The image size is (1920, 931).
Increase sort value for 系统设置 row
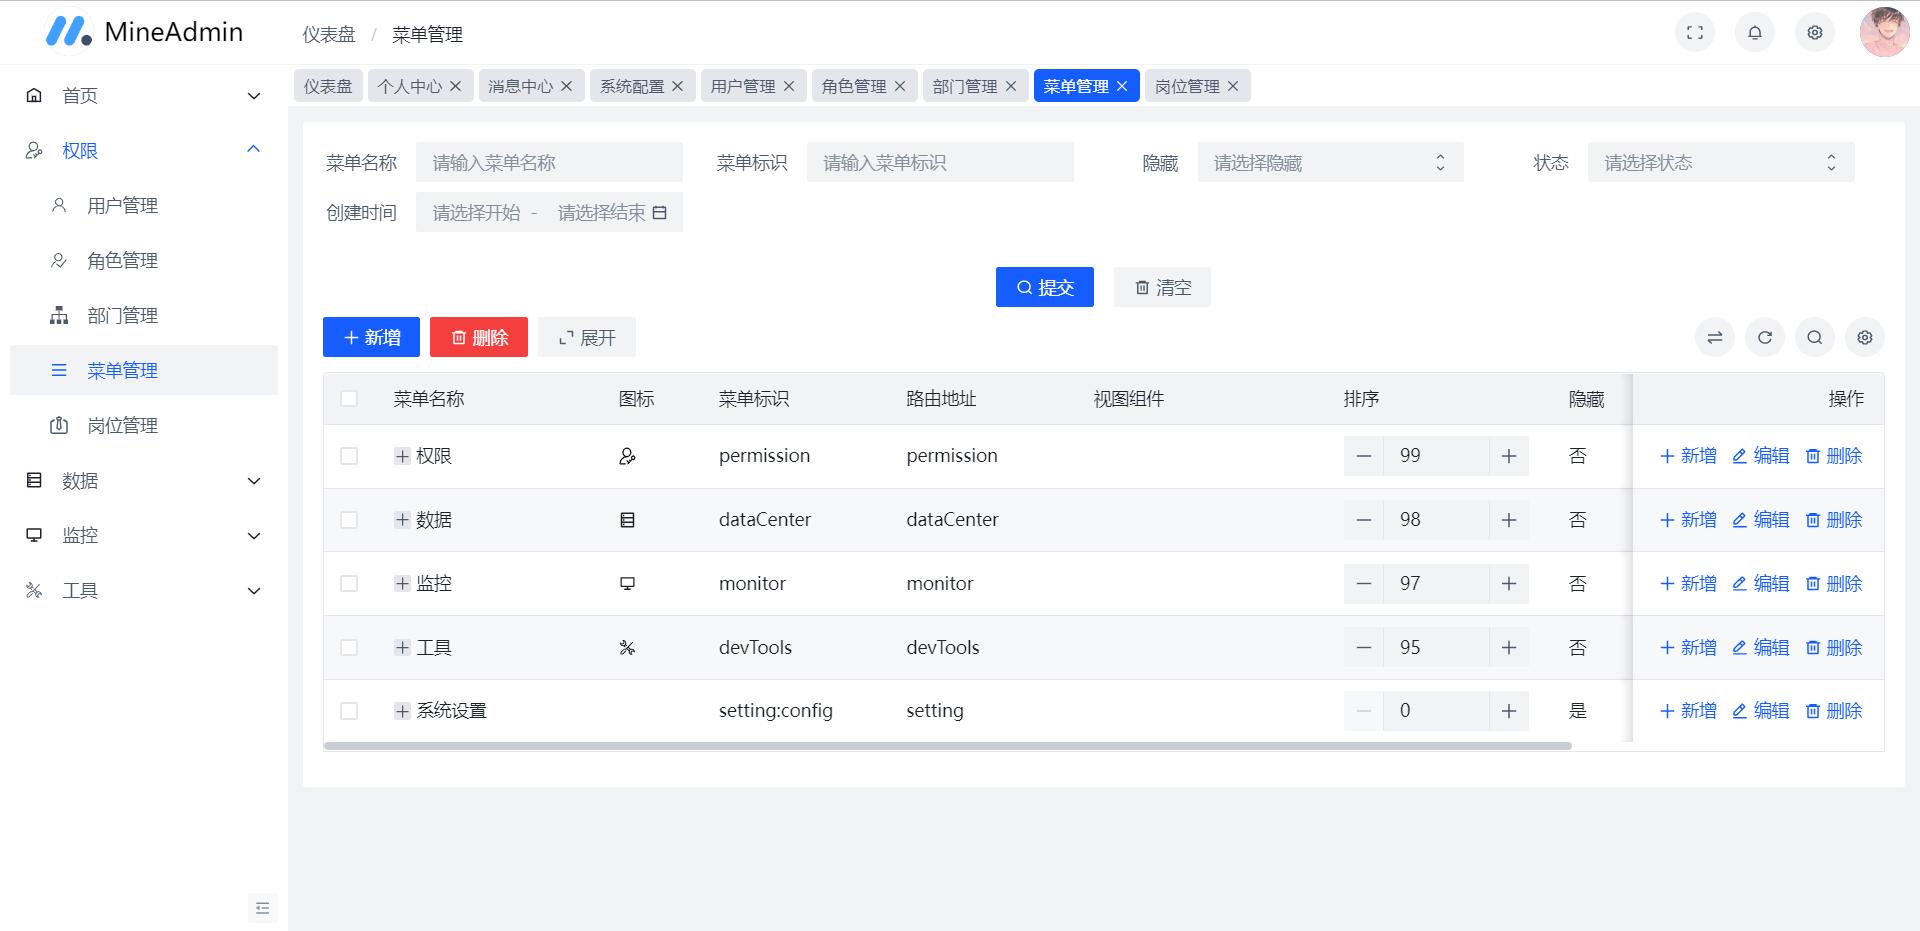(x=1509, y=711)
